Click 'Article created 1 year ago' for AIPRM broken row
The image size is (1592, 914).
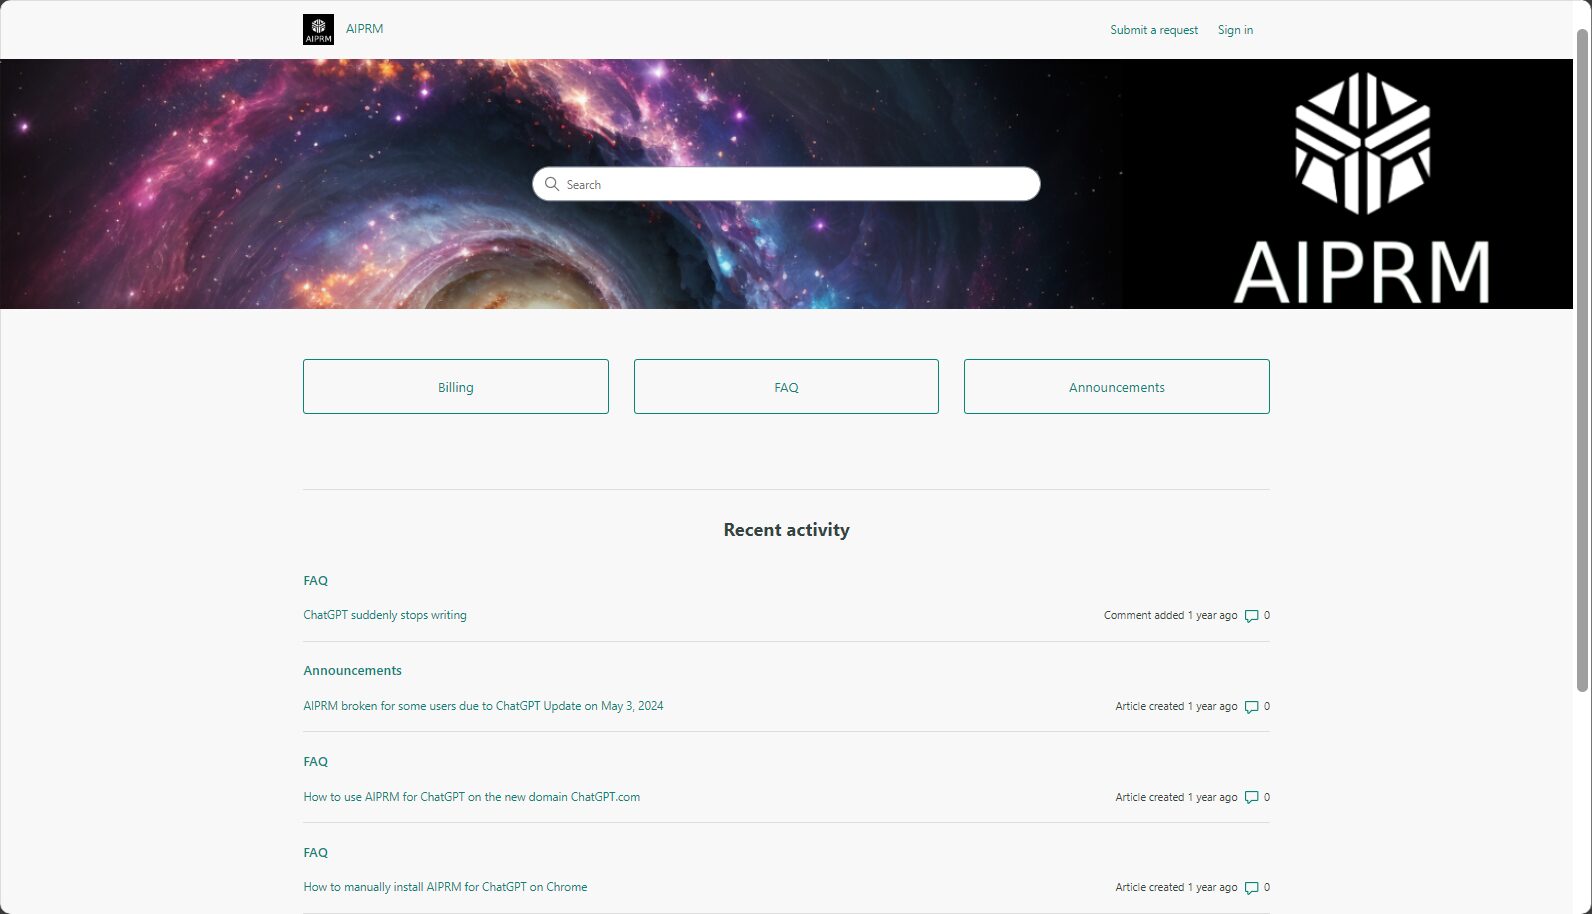[x=1176, y=706]
